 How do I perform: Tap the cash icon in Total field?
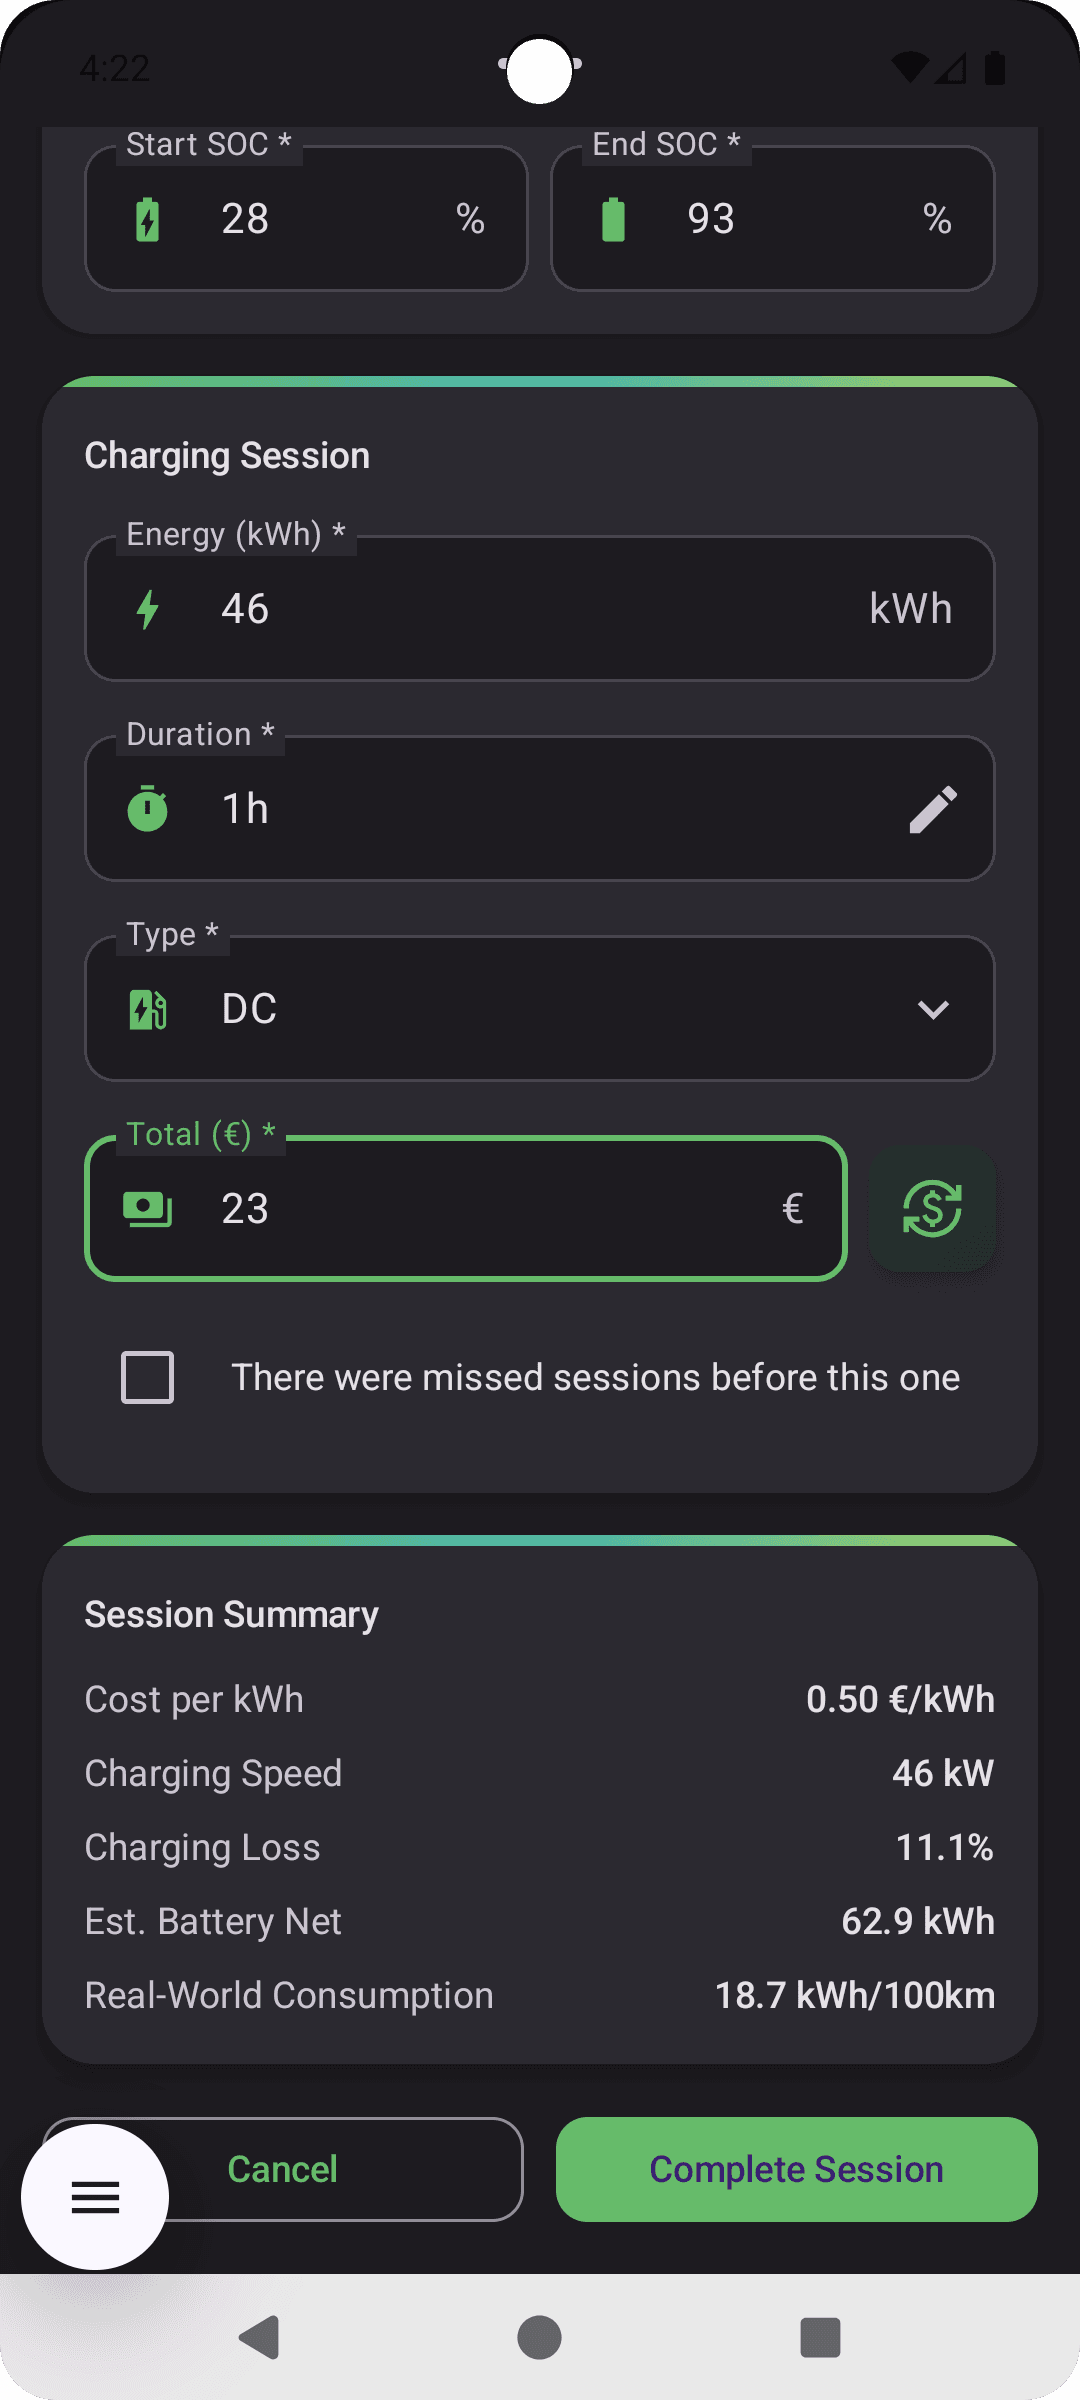pos(148,1209)
